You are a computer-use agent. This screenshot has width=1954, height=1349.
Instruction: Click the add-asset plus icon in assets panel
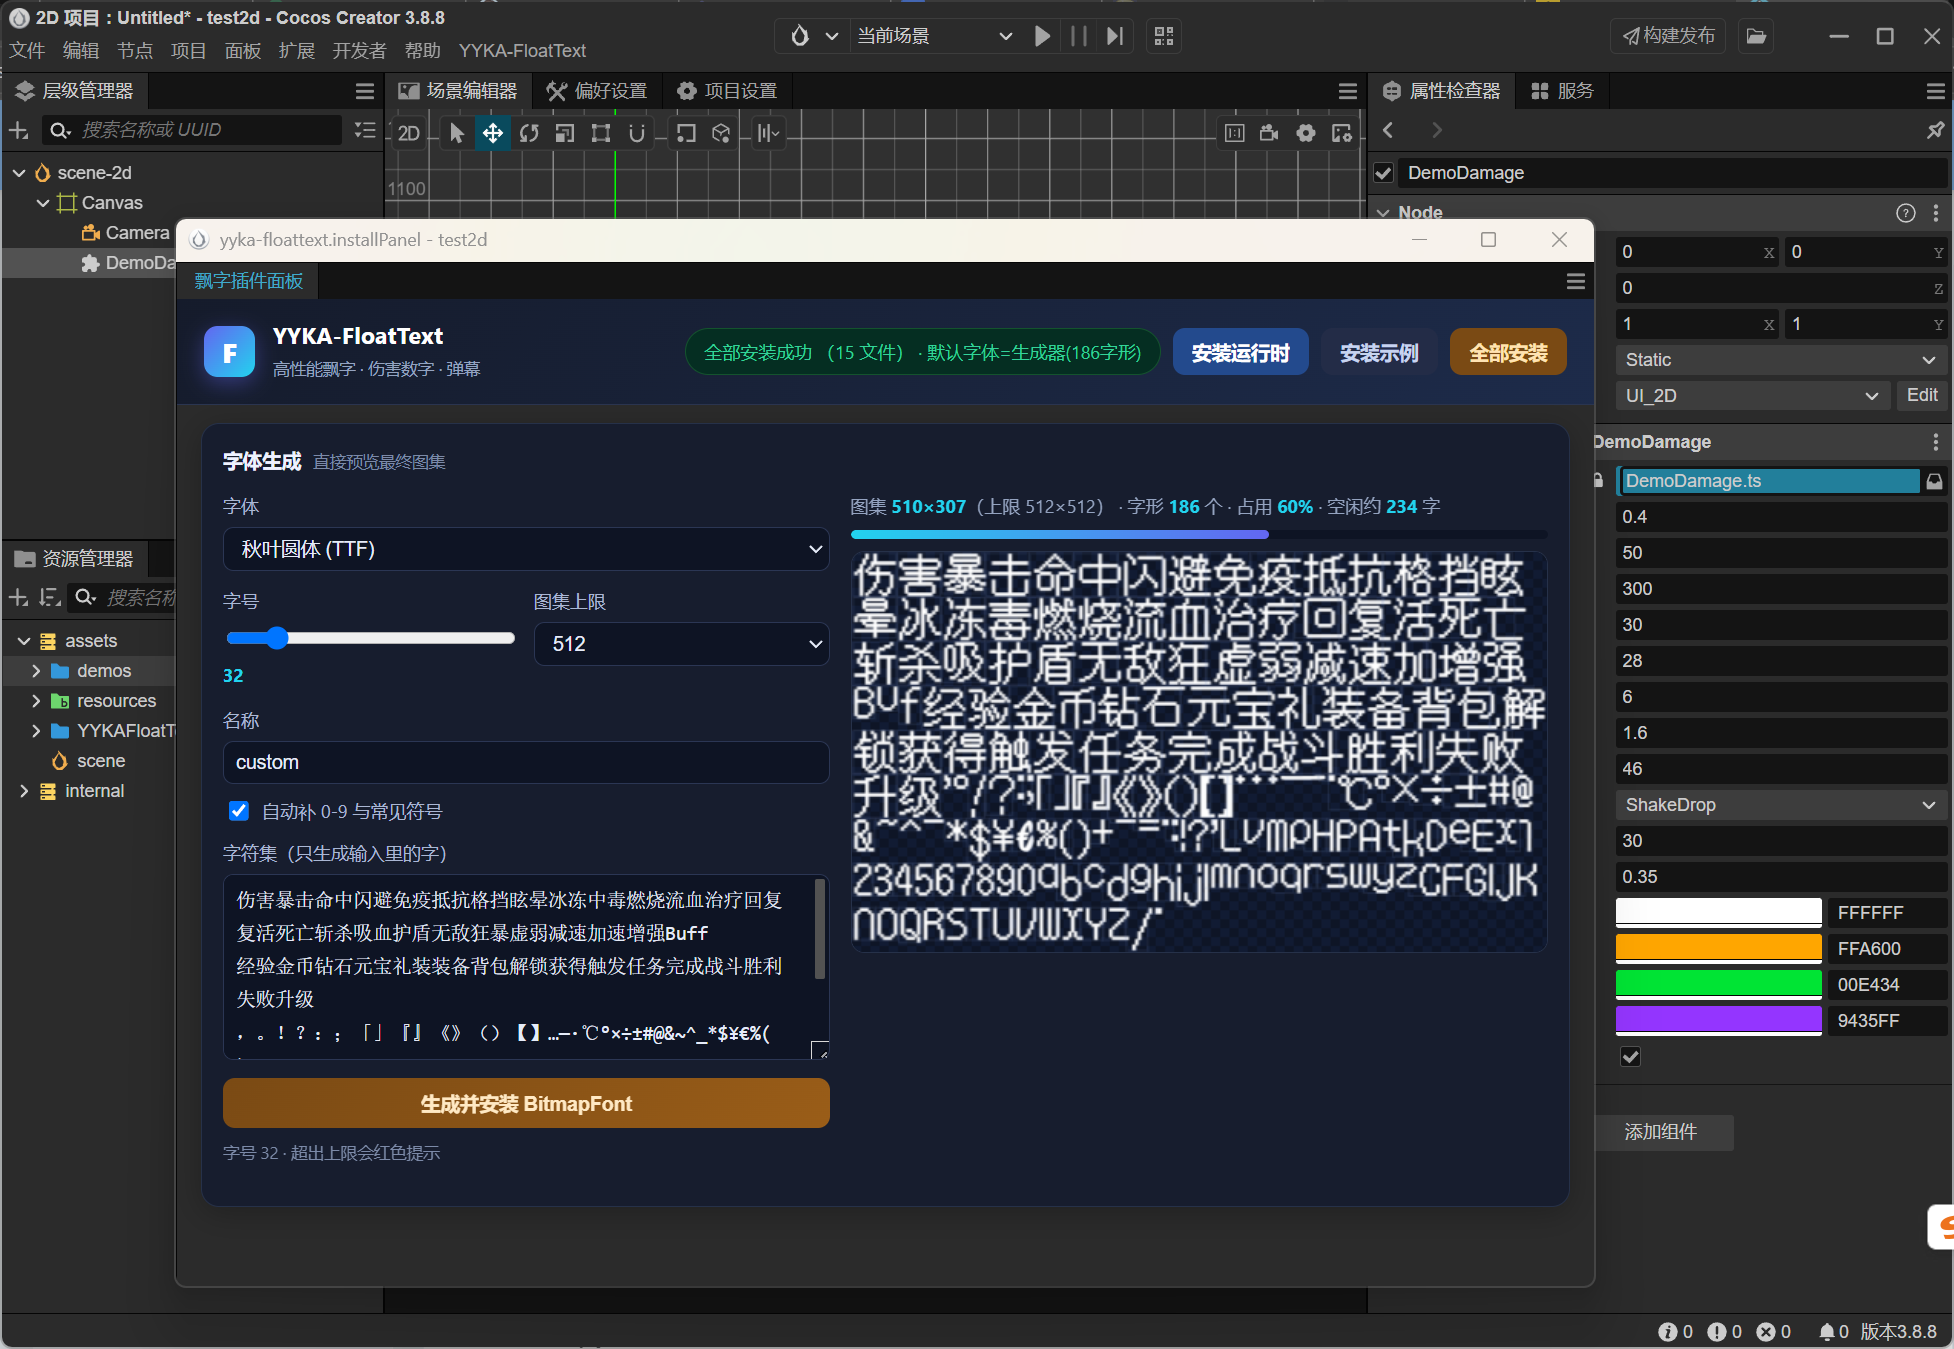tap(19, 597)
